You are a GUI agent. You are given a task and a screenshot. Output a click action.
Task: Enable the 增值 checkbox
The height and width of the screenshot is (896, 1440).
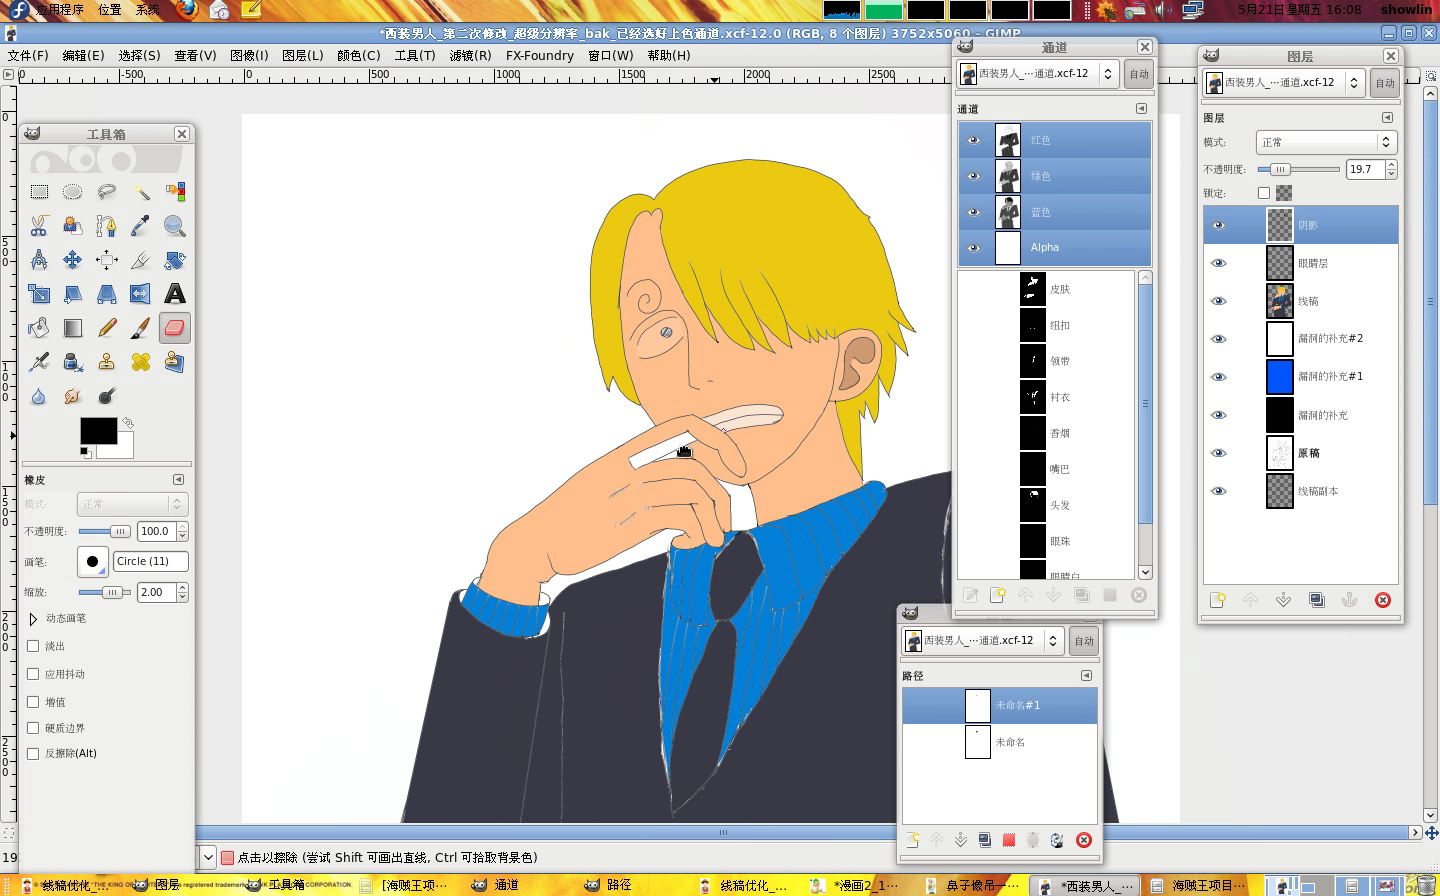click(33, 702)
